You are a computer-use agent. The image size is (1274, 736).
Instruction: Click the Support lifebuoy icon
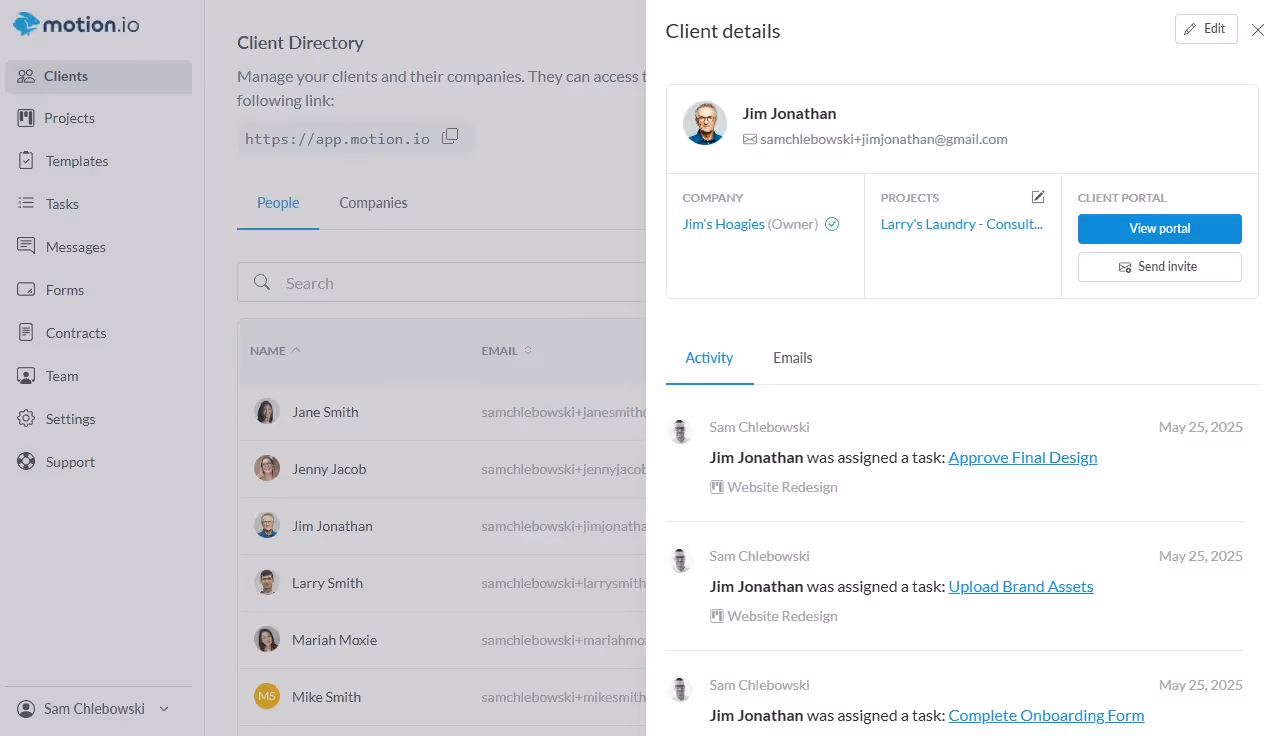(26, 462)
